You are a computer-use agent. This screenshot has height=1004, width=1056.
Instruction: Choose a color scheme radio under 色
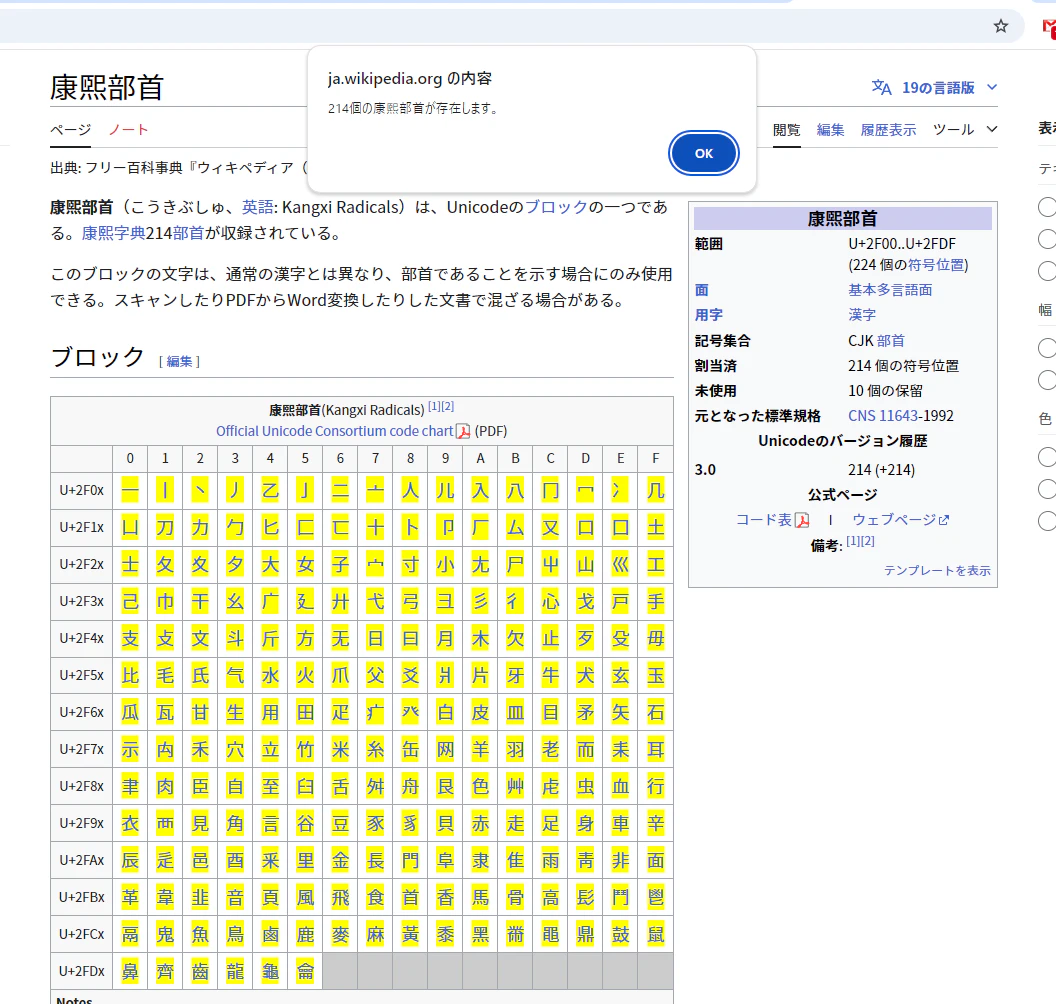point(1048,458)
